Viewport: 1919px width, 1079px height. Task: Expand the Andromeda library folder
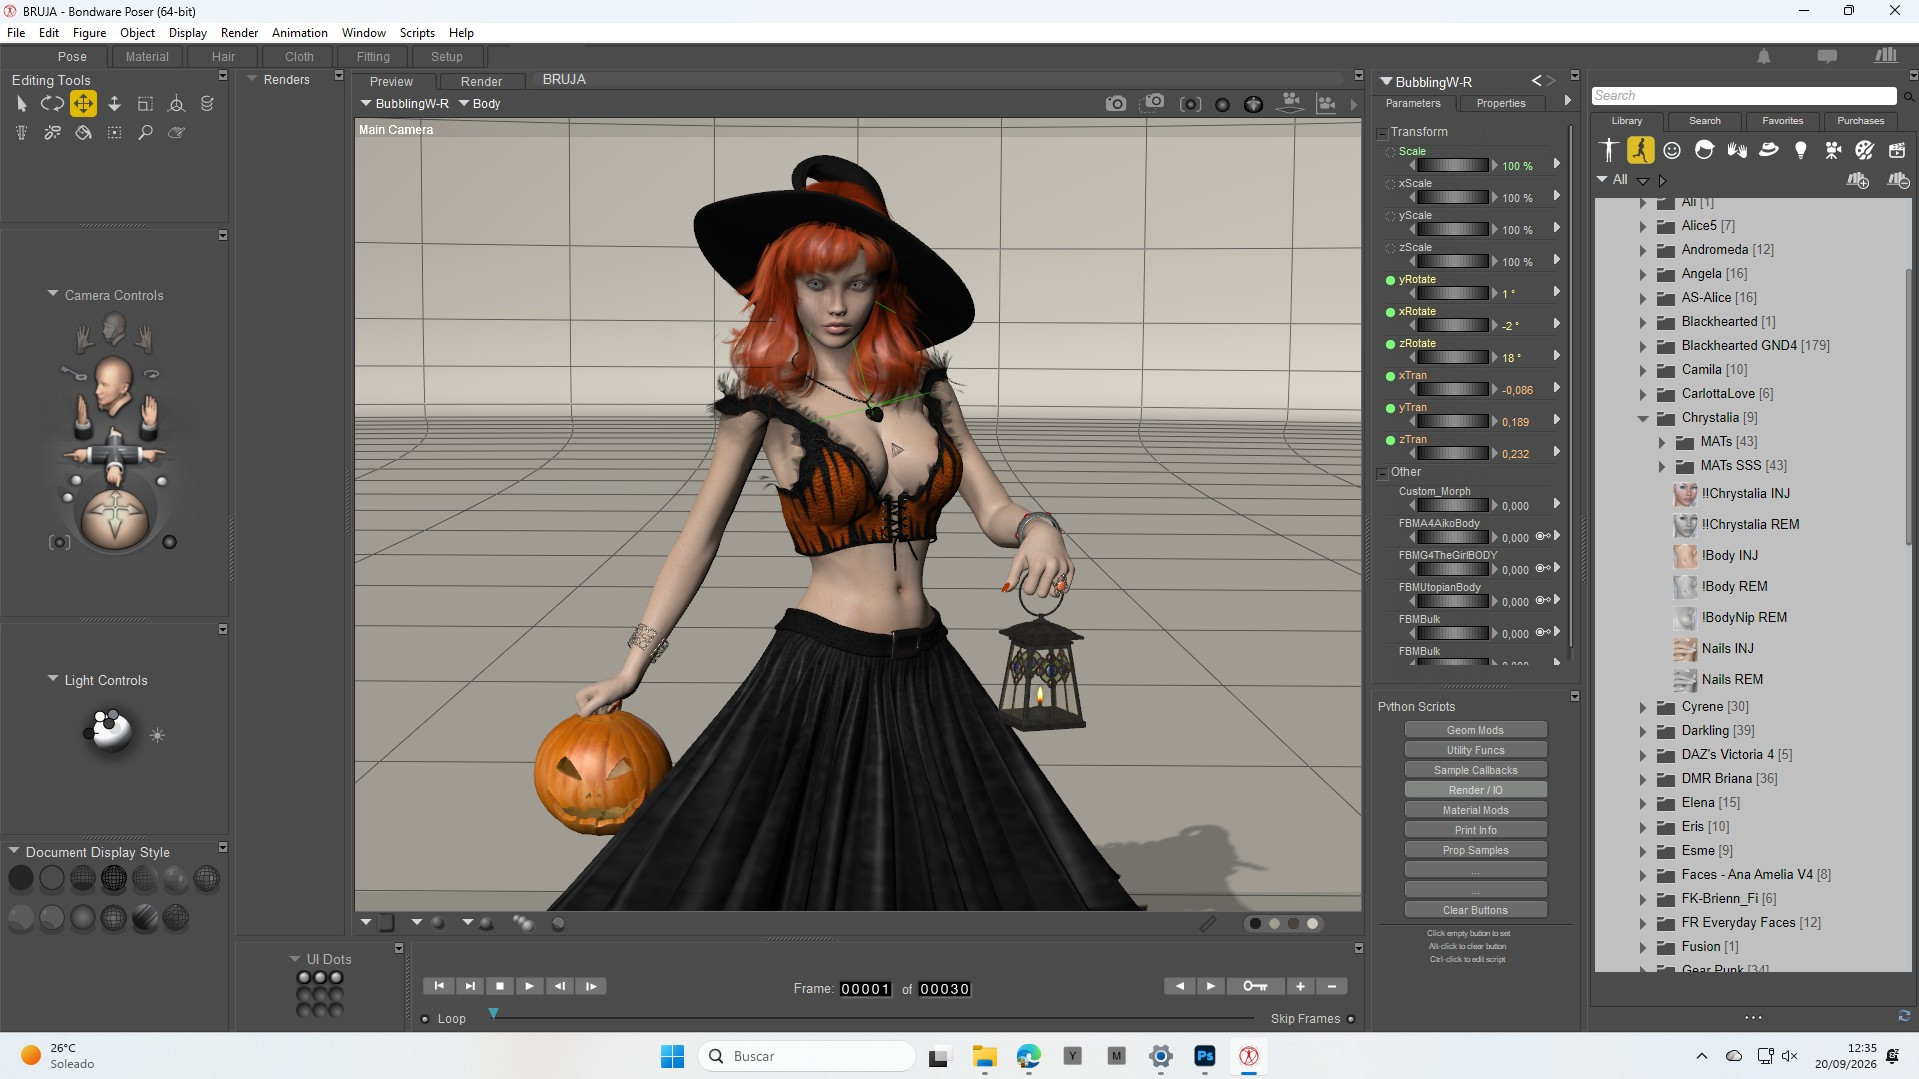1642,250
